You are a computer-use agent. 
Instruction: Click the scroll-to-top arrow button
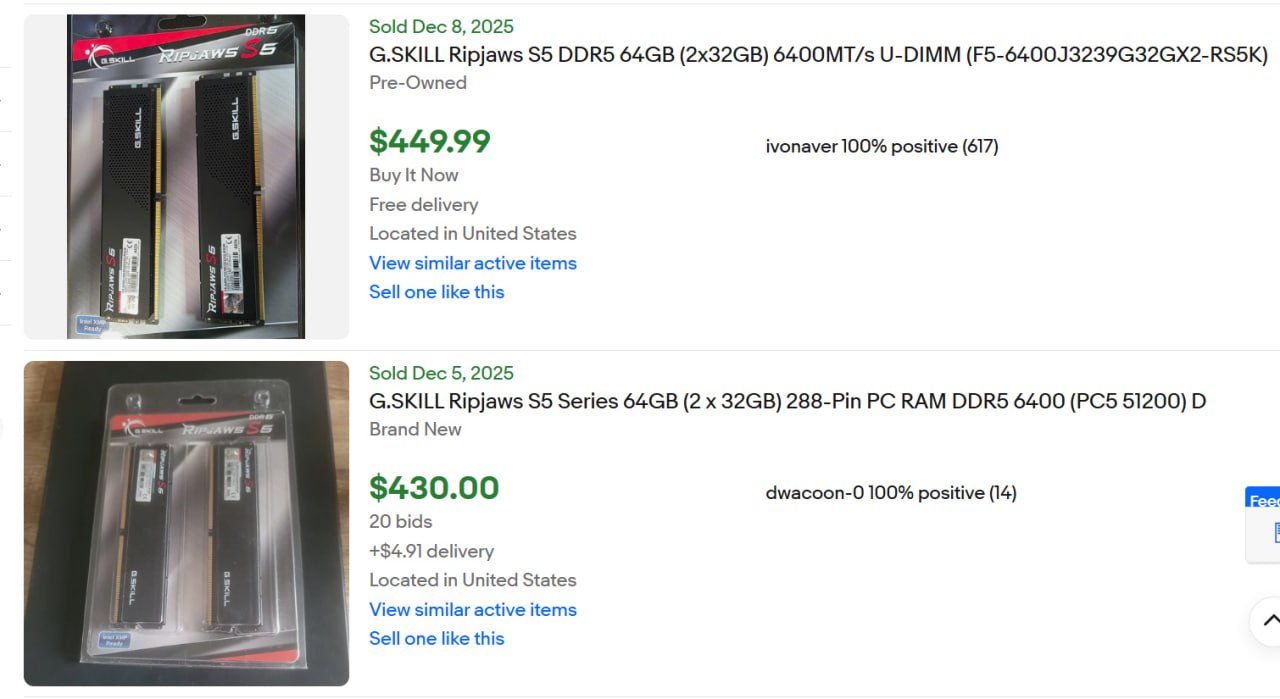tap(1269, 621)
